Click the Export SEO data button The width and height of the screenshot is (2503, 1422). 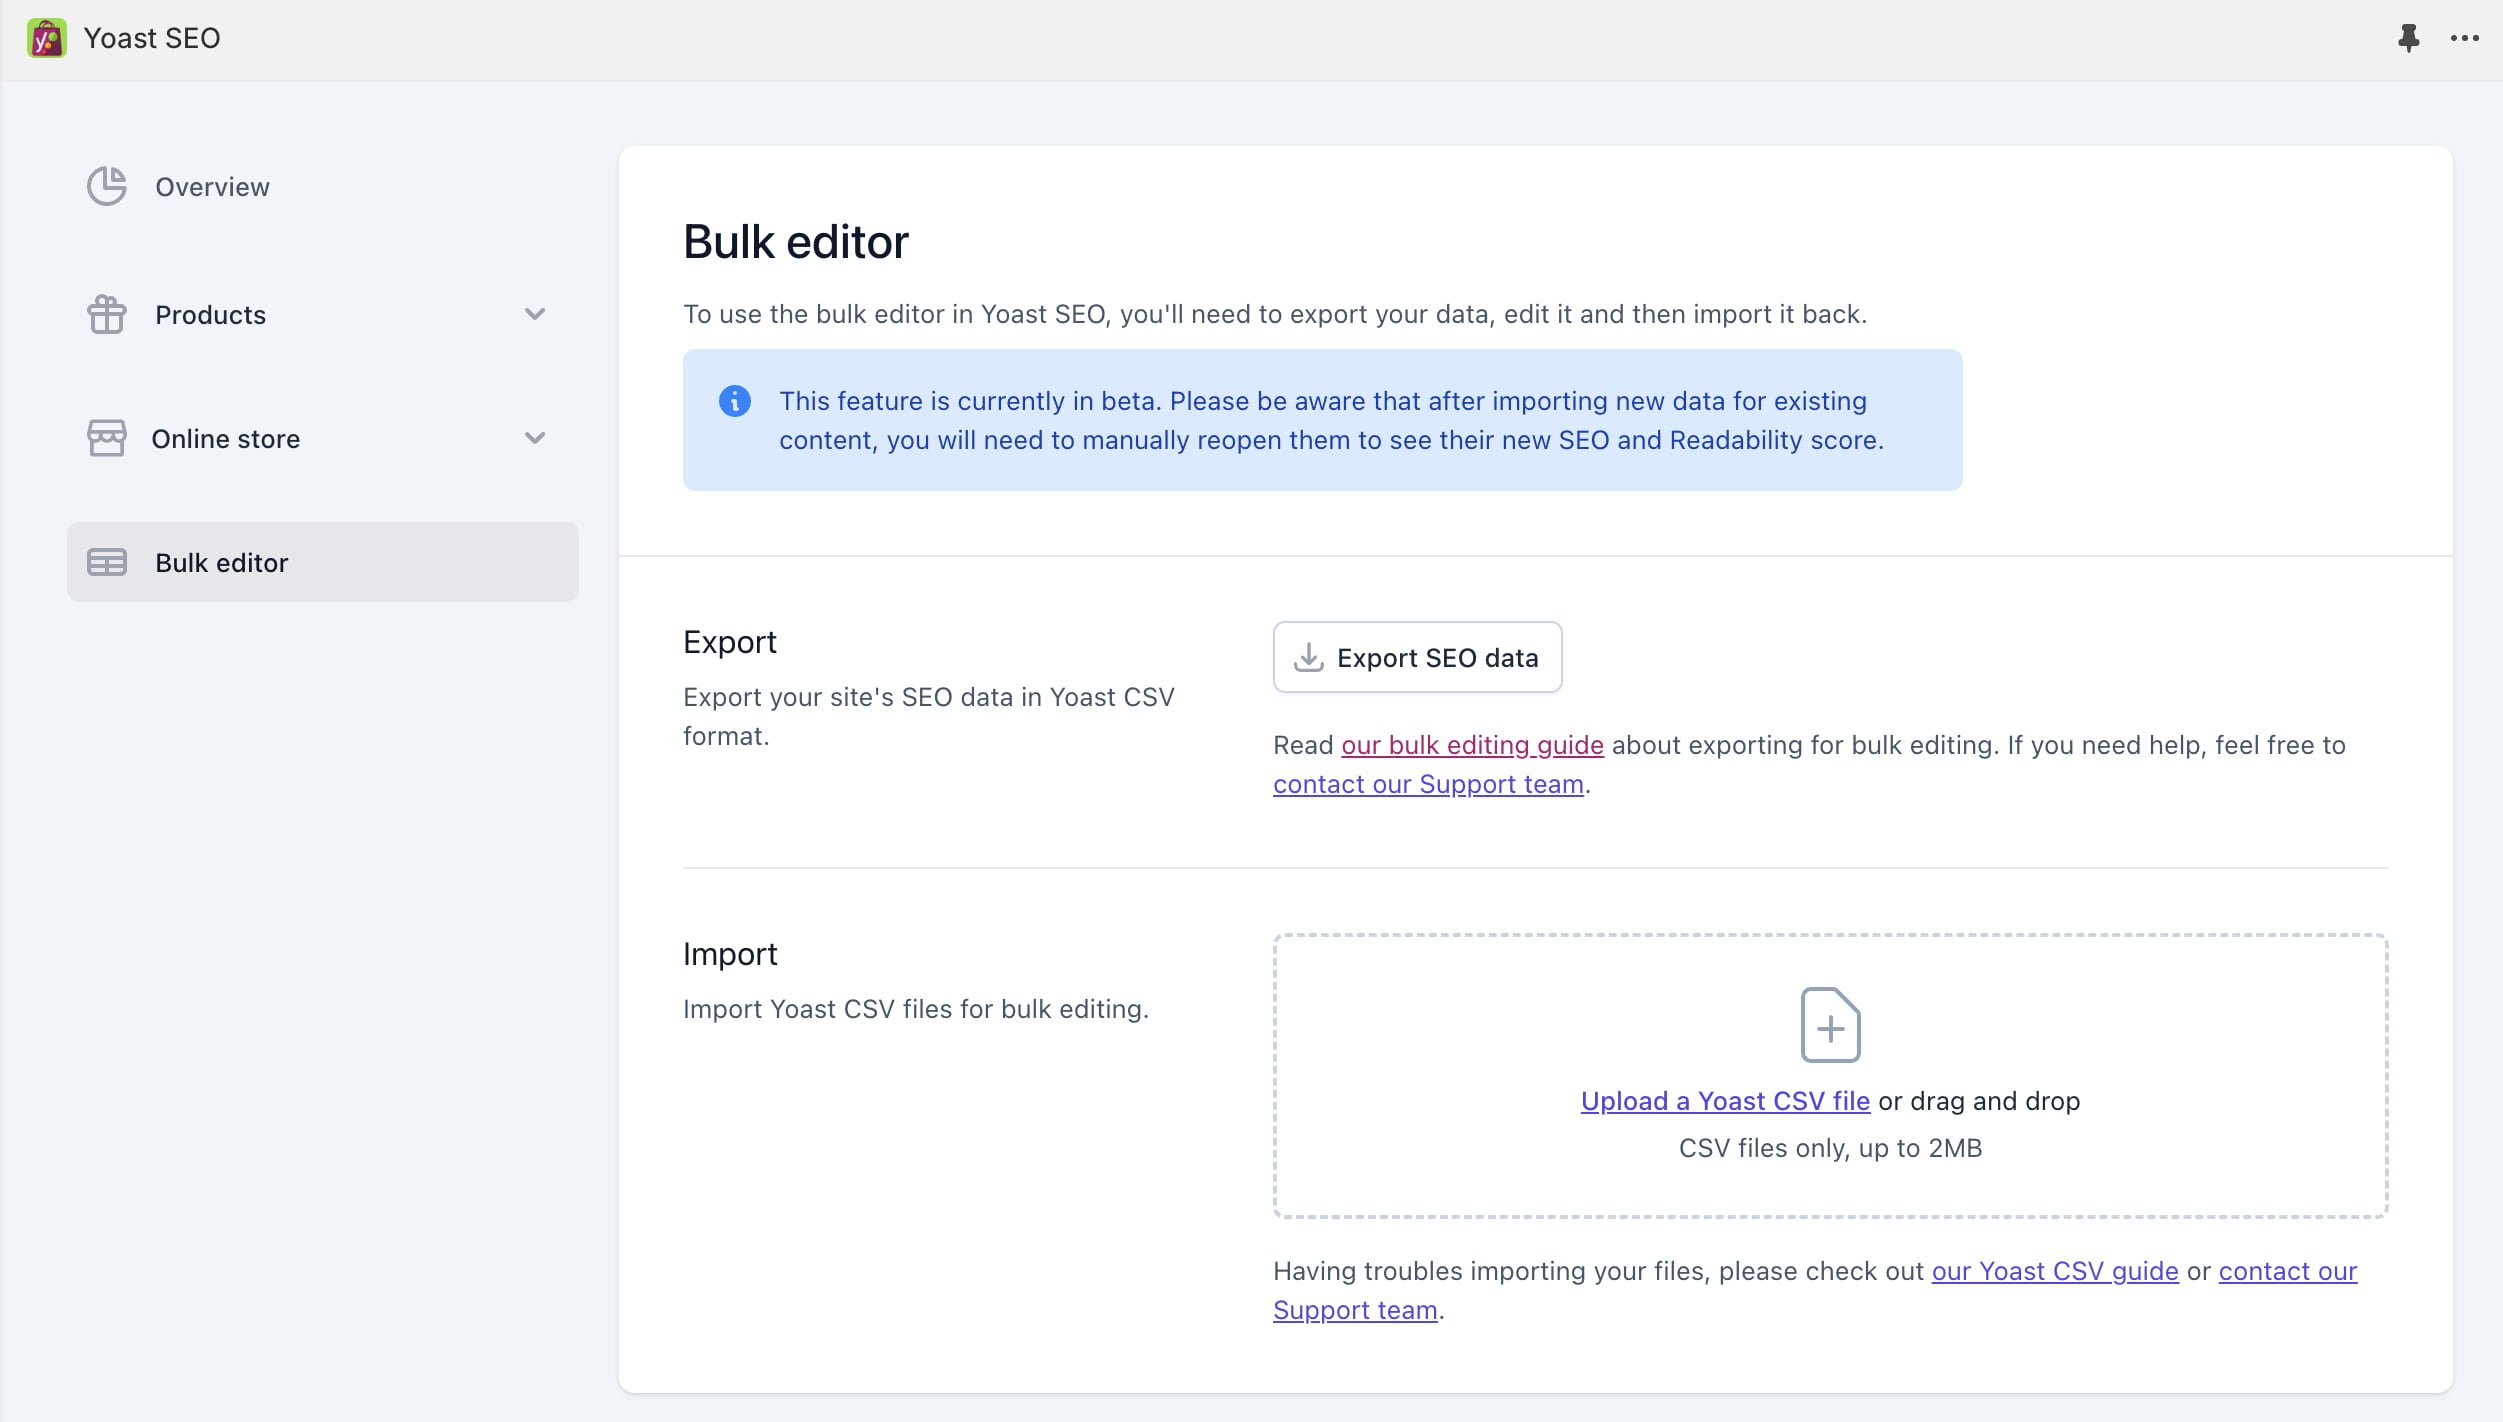pos(1417,657)
